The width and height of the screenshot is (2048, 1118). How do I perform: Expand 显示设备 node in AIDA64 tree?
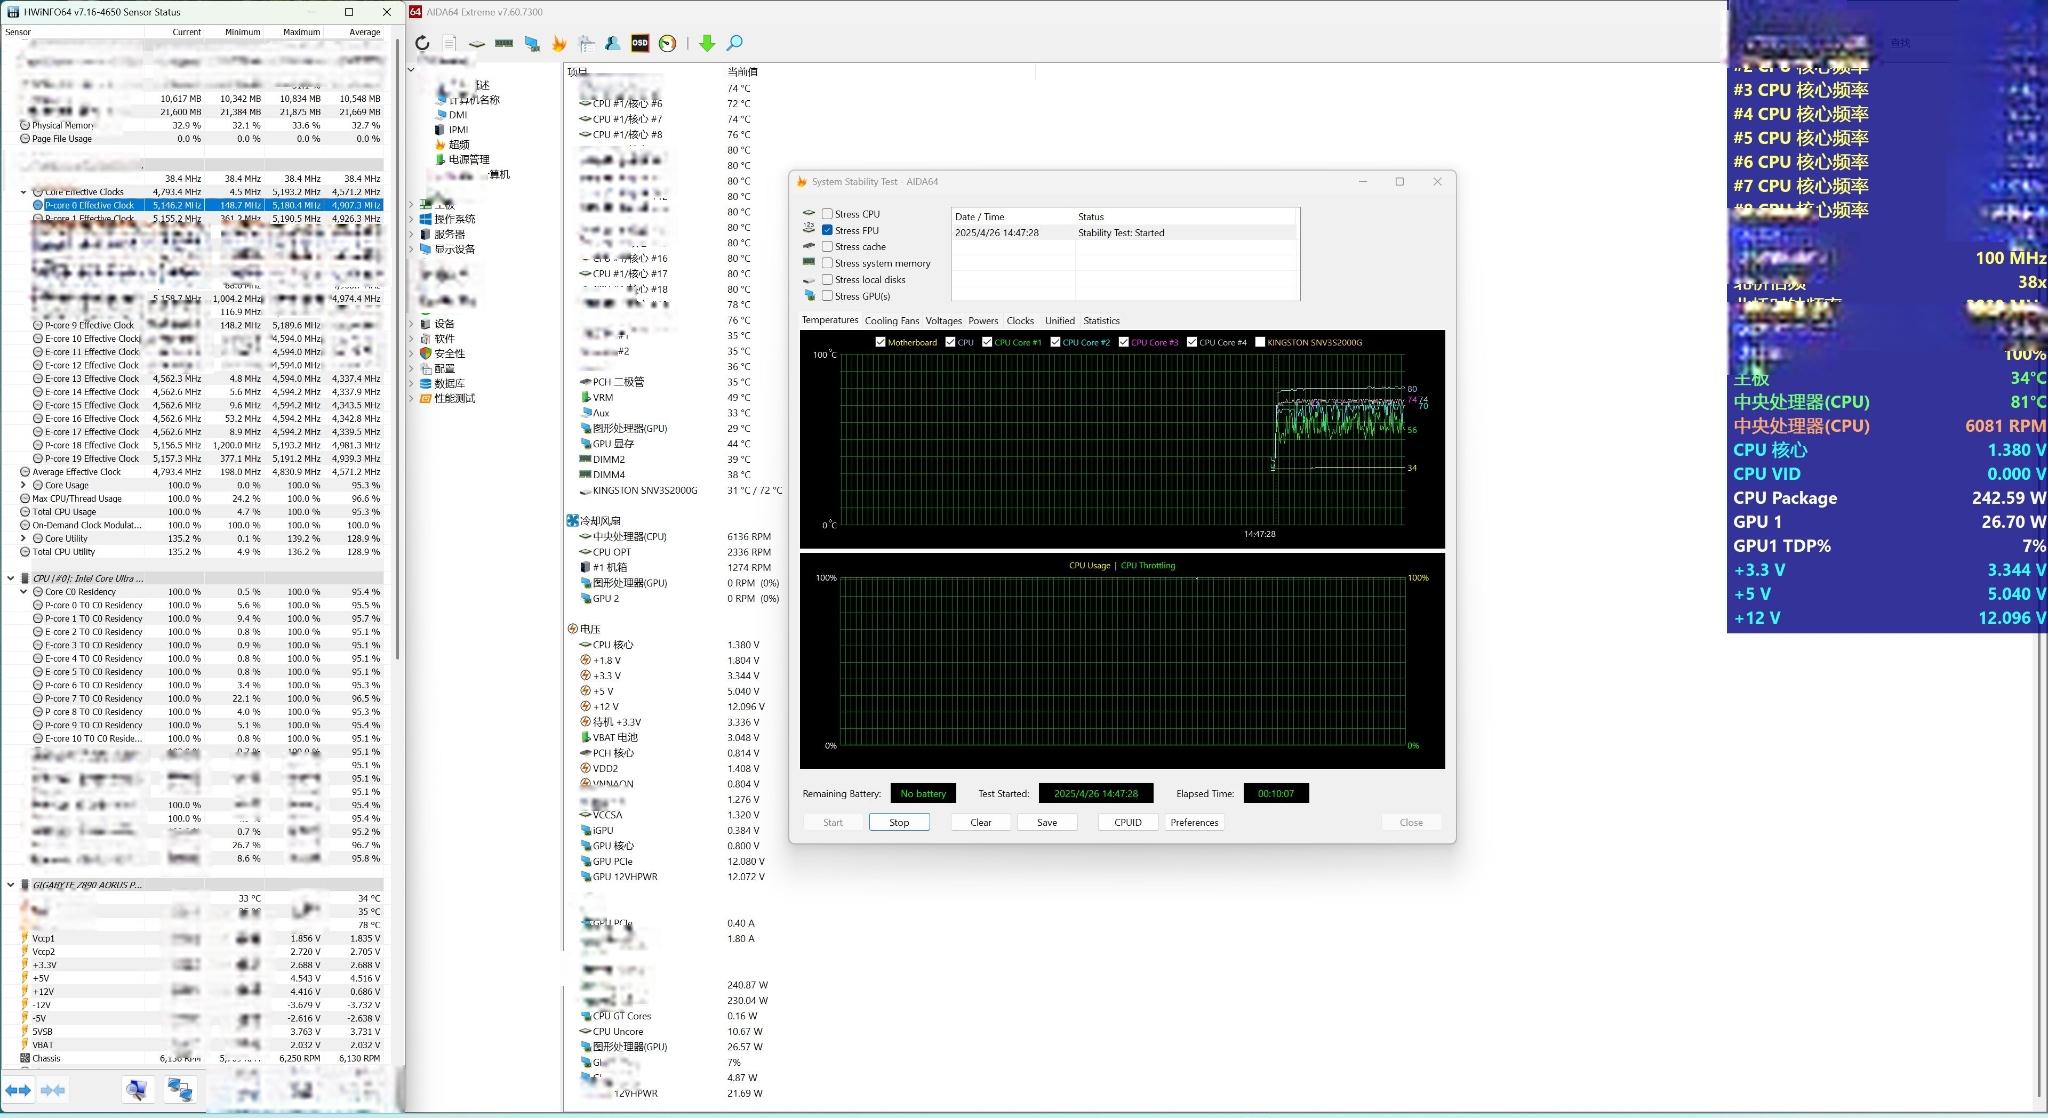(411, 249)
